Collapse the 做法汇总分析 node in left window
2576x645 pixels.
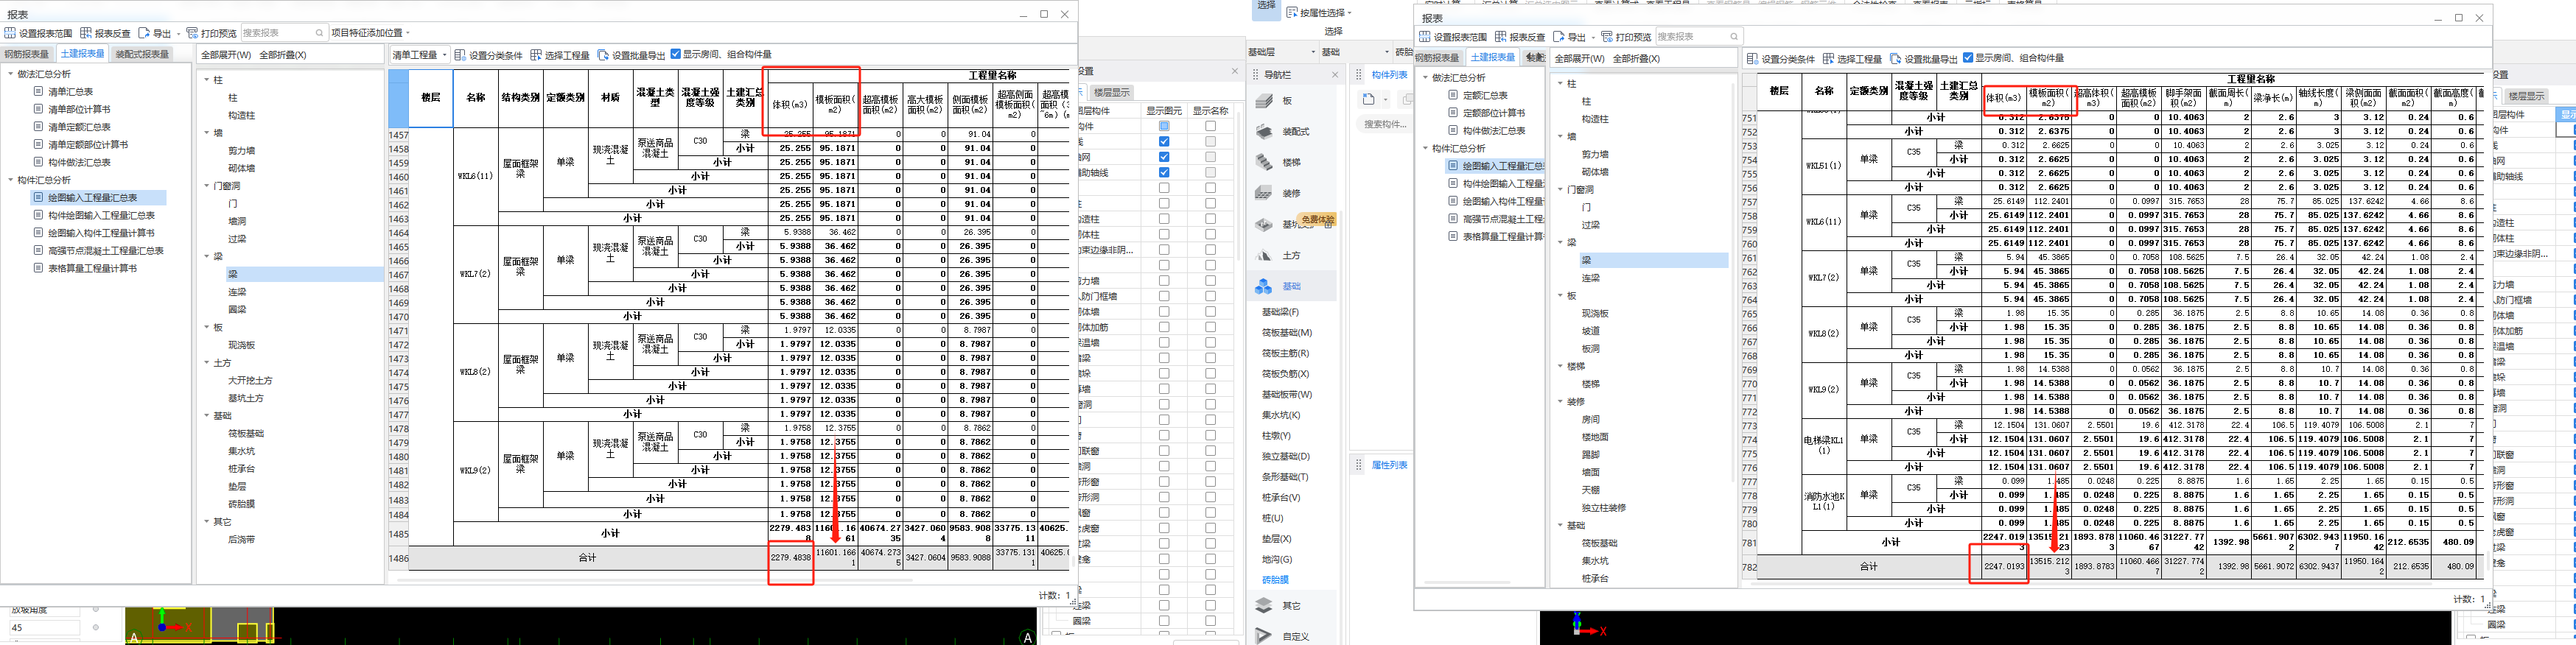click(x=11, y=74)
